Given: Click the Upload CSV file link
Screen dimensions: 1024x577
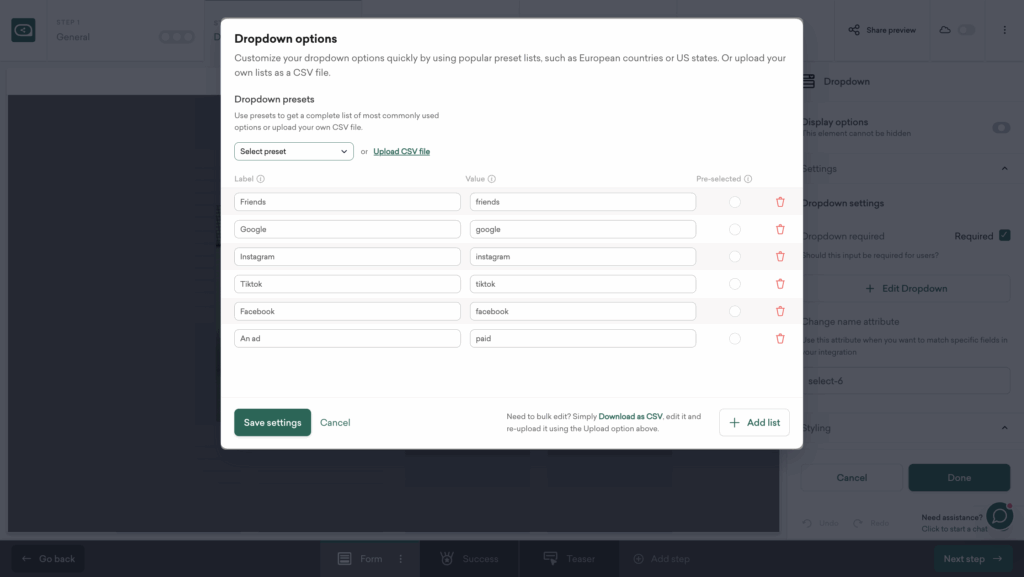Looking at the screenshot, I should [x=400, y=151].
